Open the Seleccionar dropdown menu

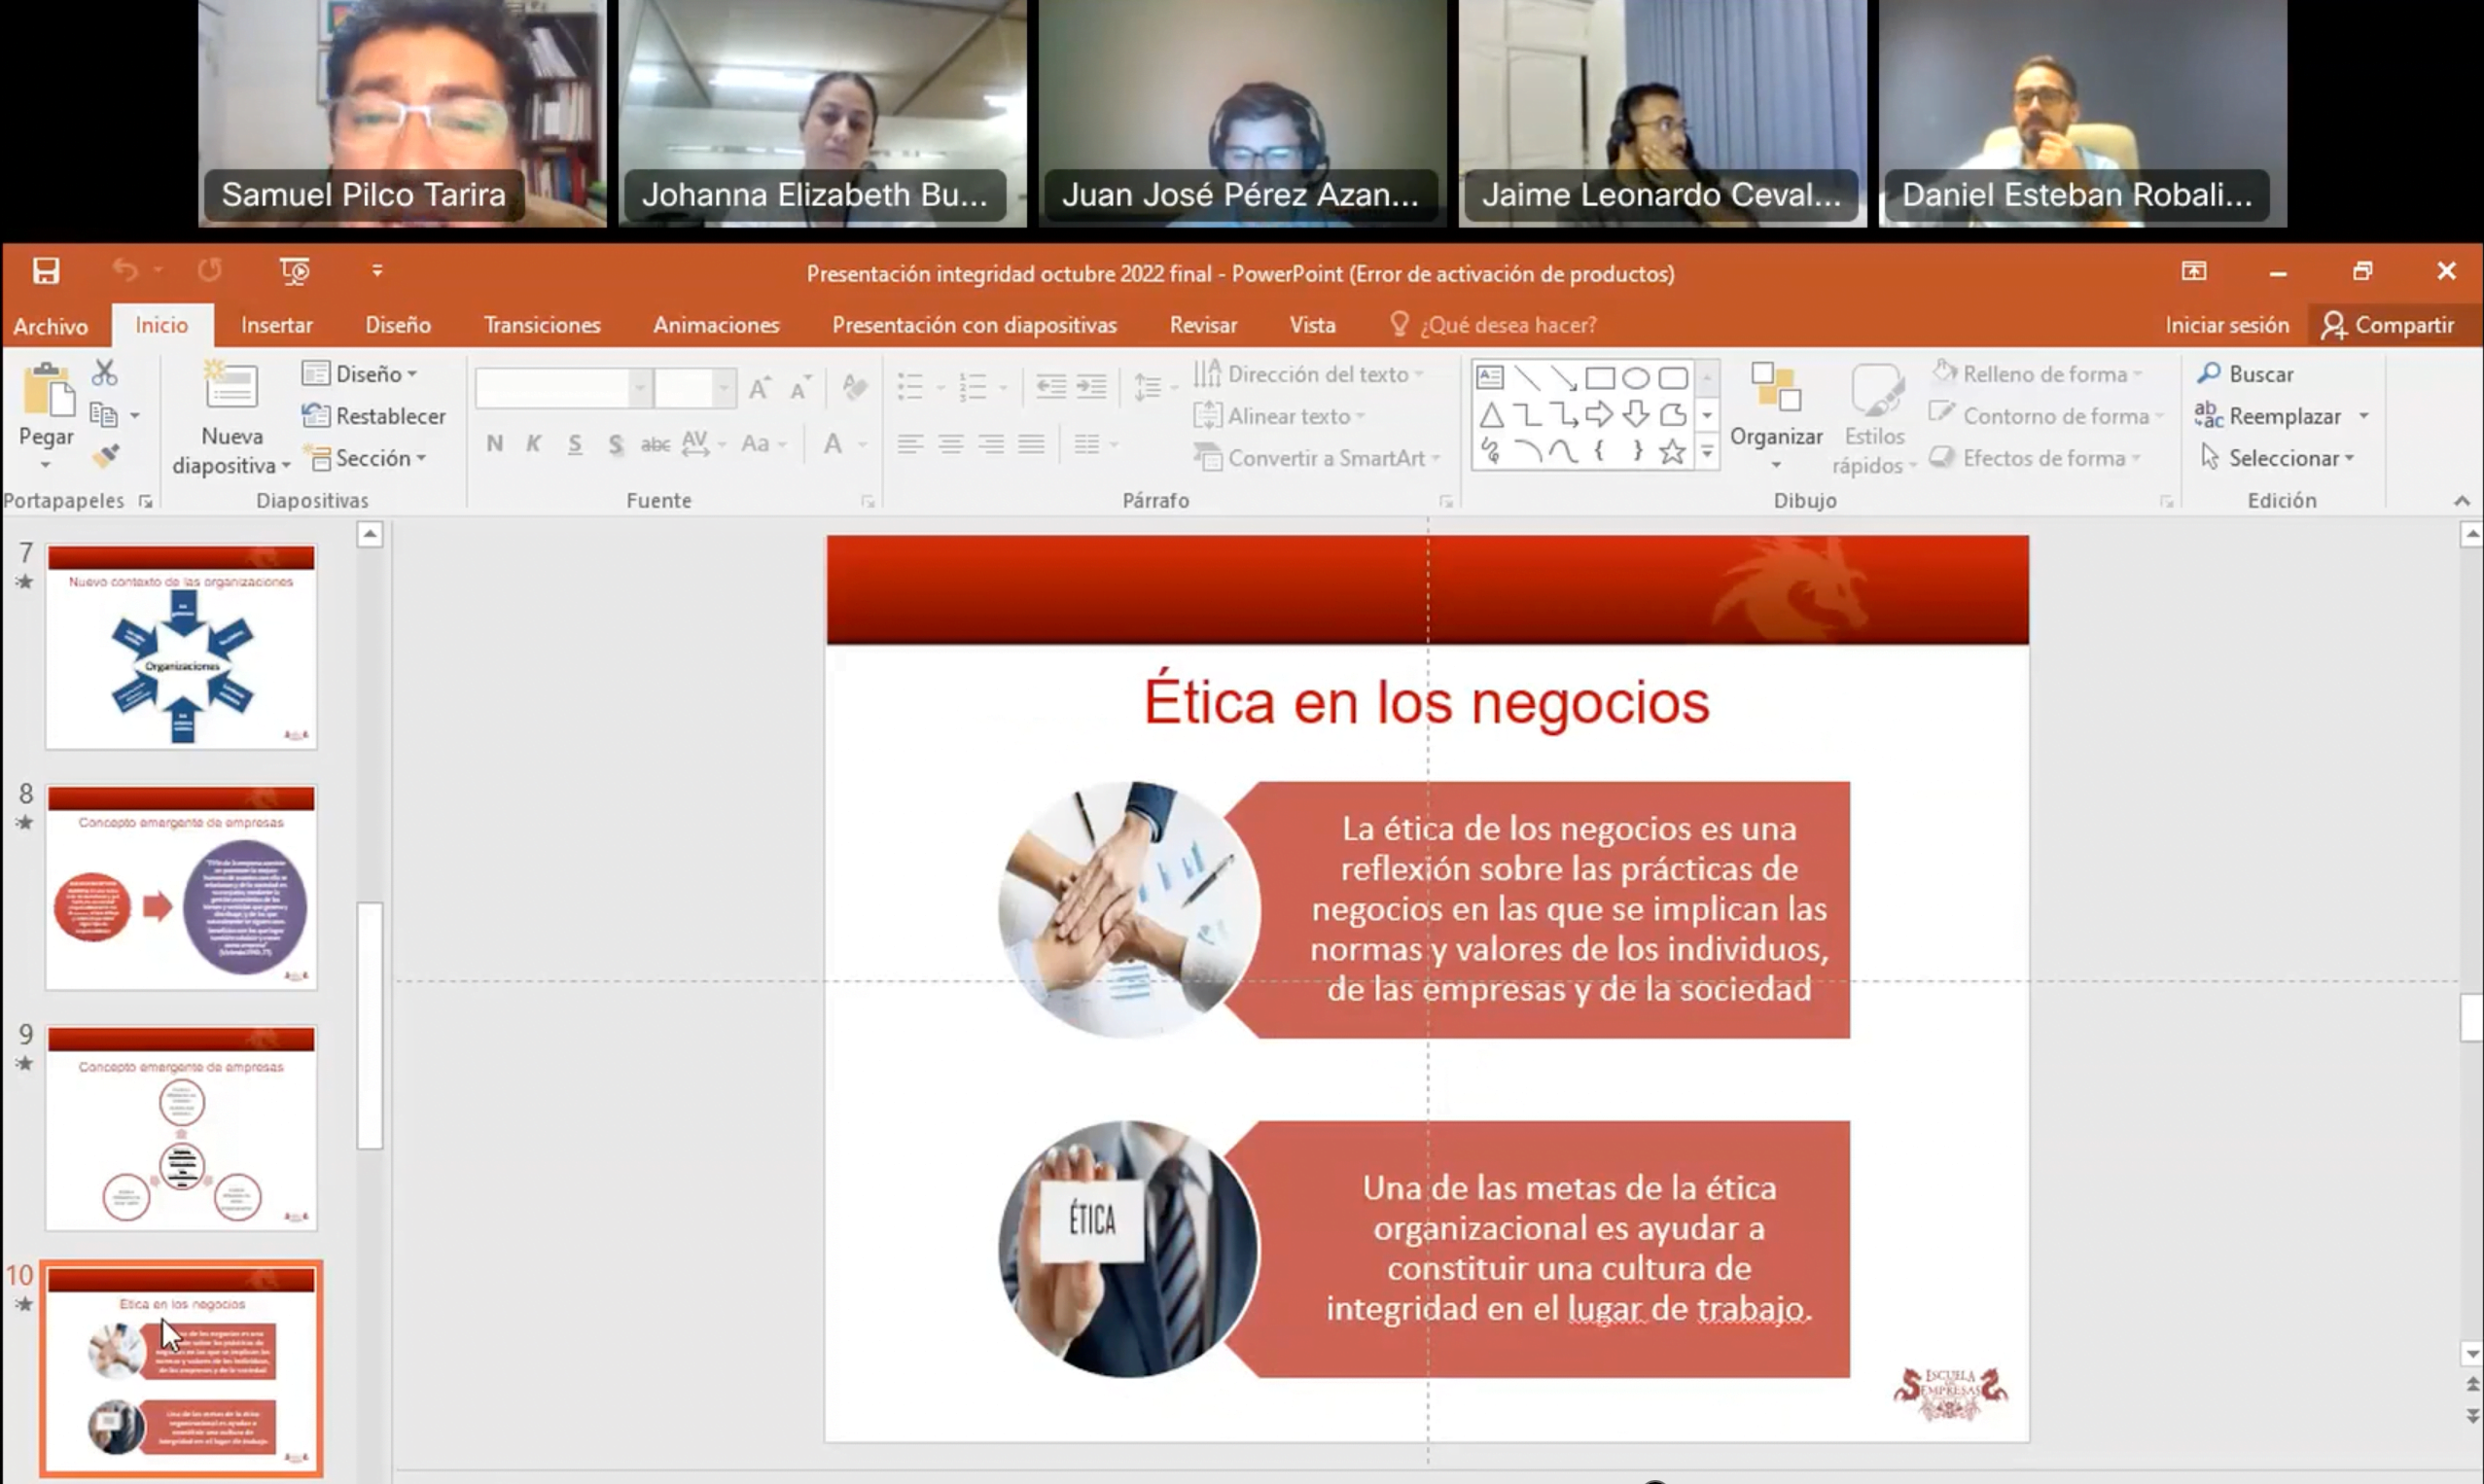tap(2284, 458)
